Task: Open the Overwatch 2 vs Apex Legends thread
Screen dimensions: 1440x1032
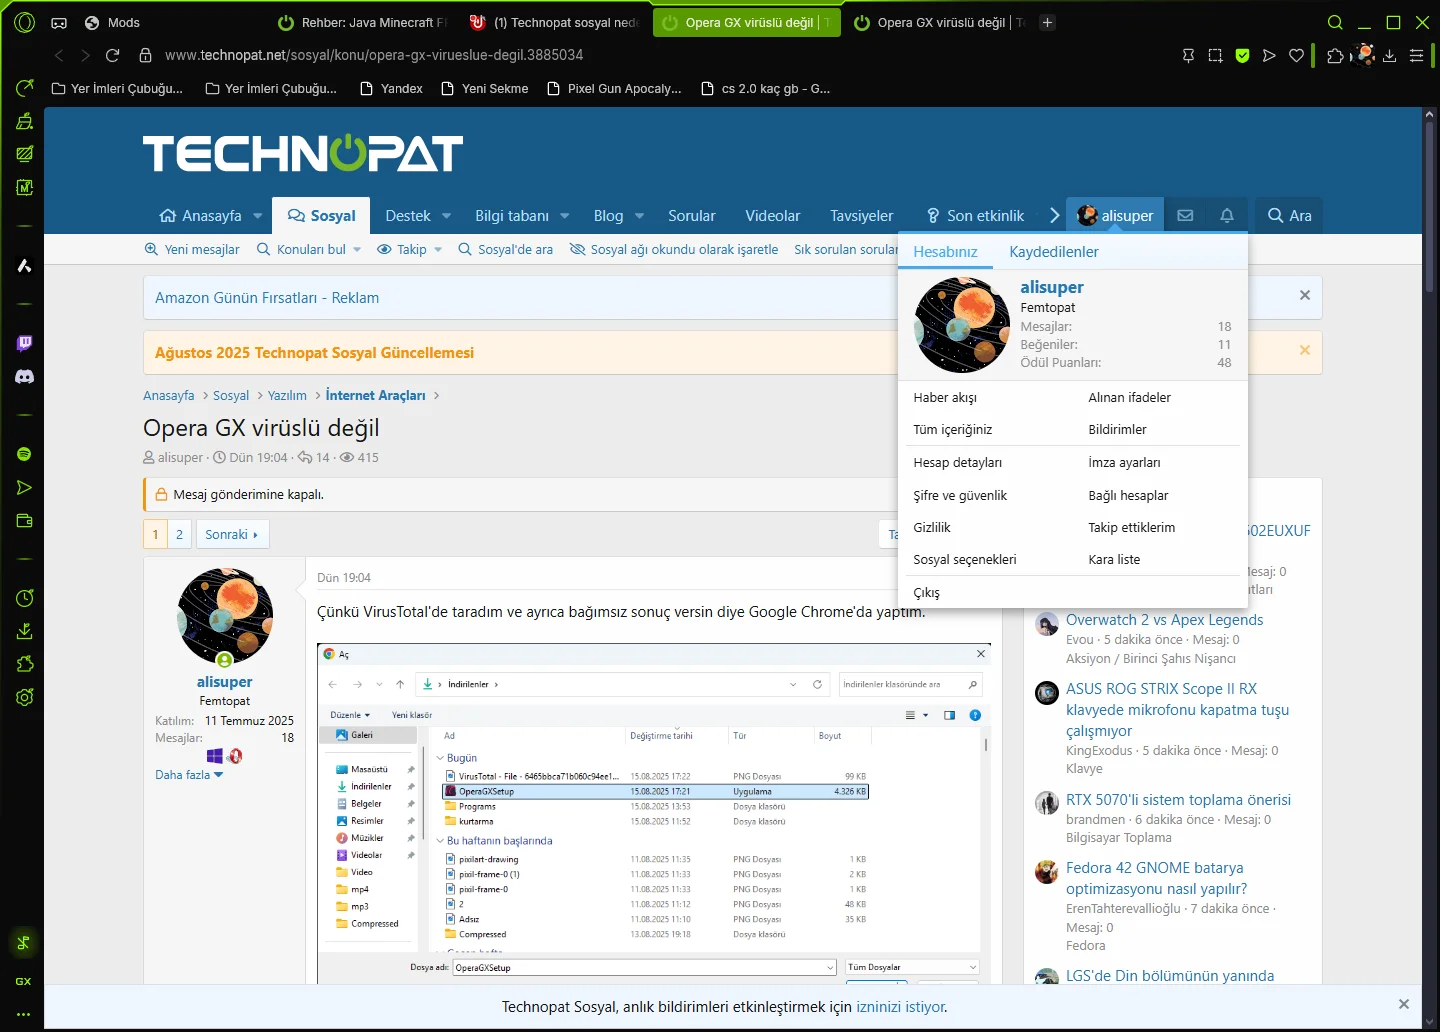Action: coord(1164,620)
